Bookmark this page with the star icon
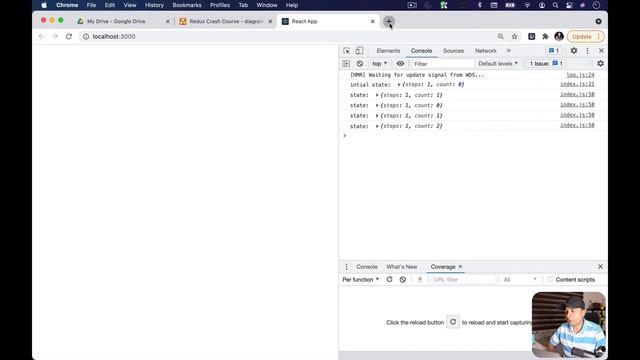This screenshot has height=360, width=640. click(x=515, y=36)
